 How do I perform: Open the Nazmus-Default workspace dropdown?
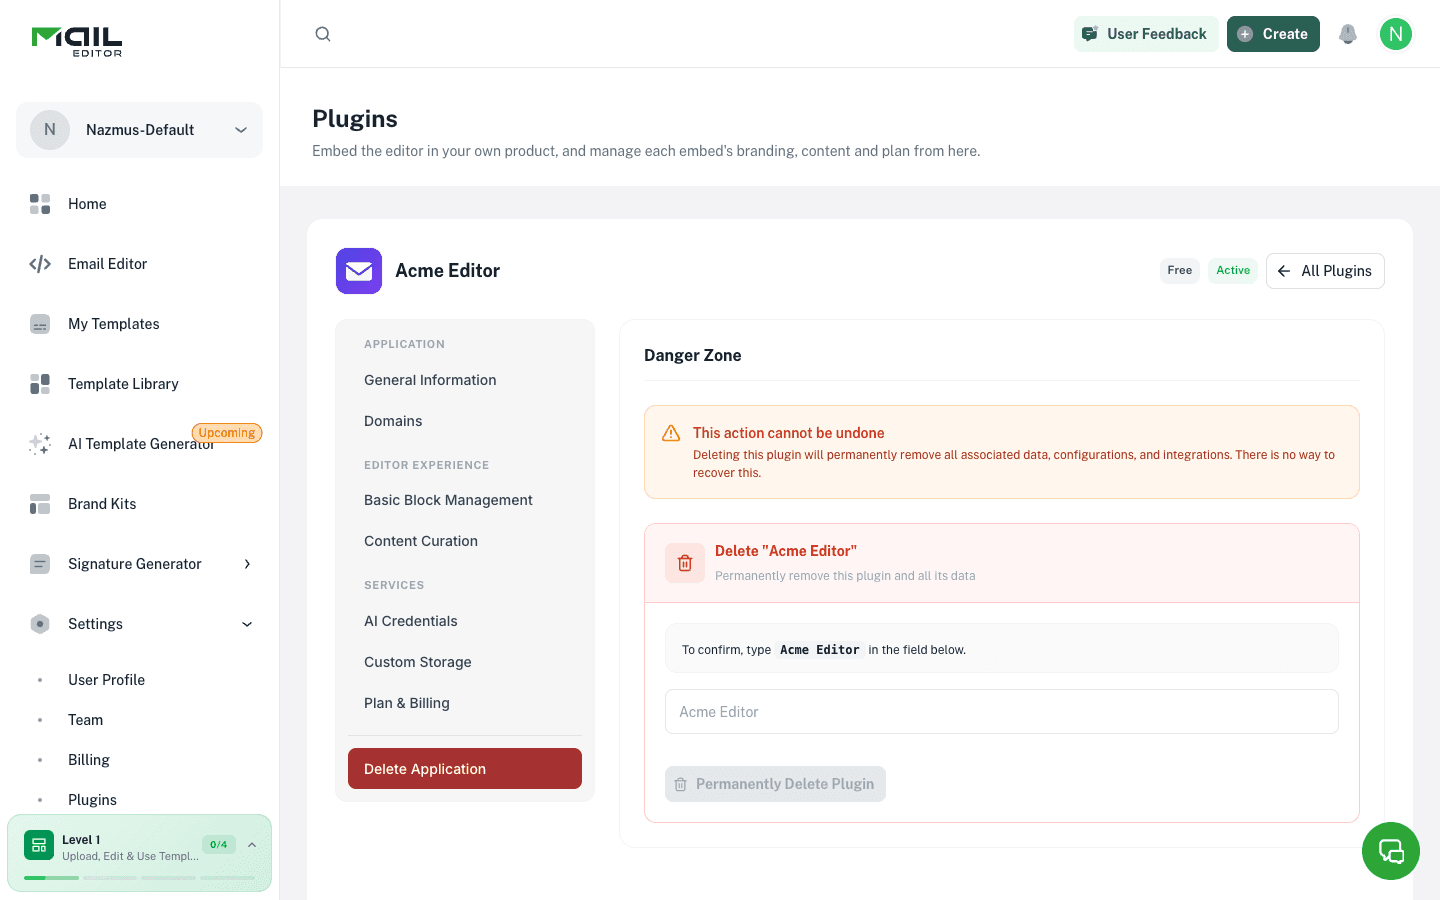coord(139,130)
